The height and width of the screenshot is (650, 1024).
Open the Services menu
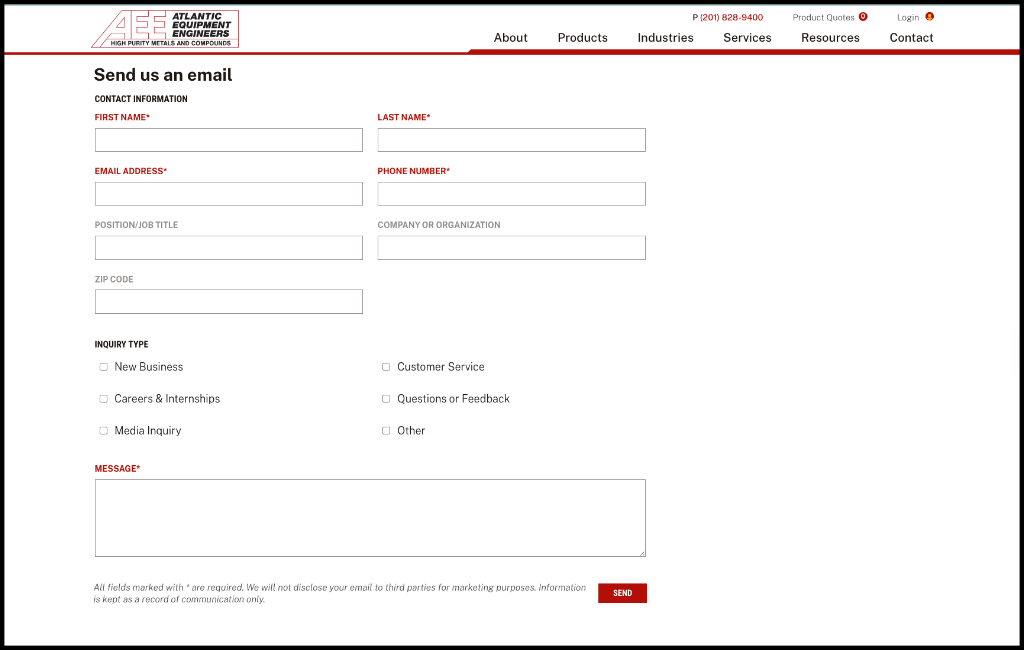(x=747, y=38)
